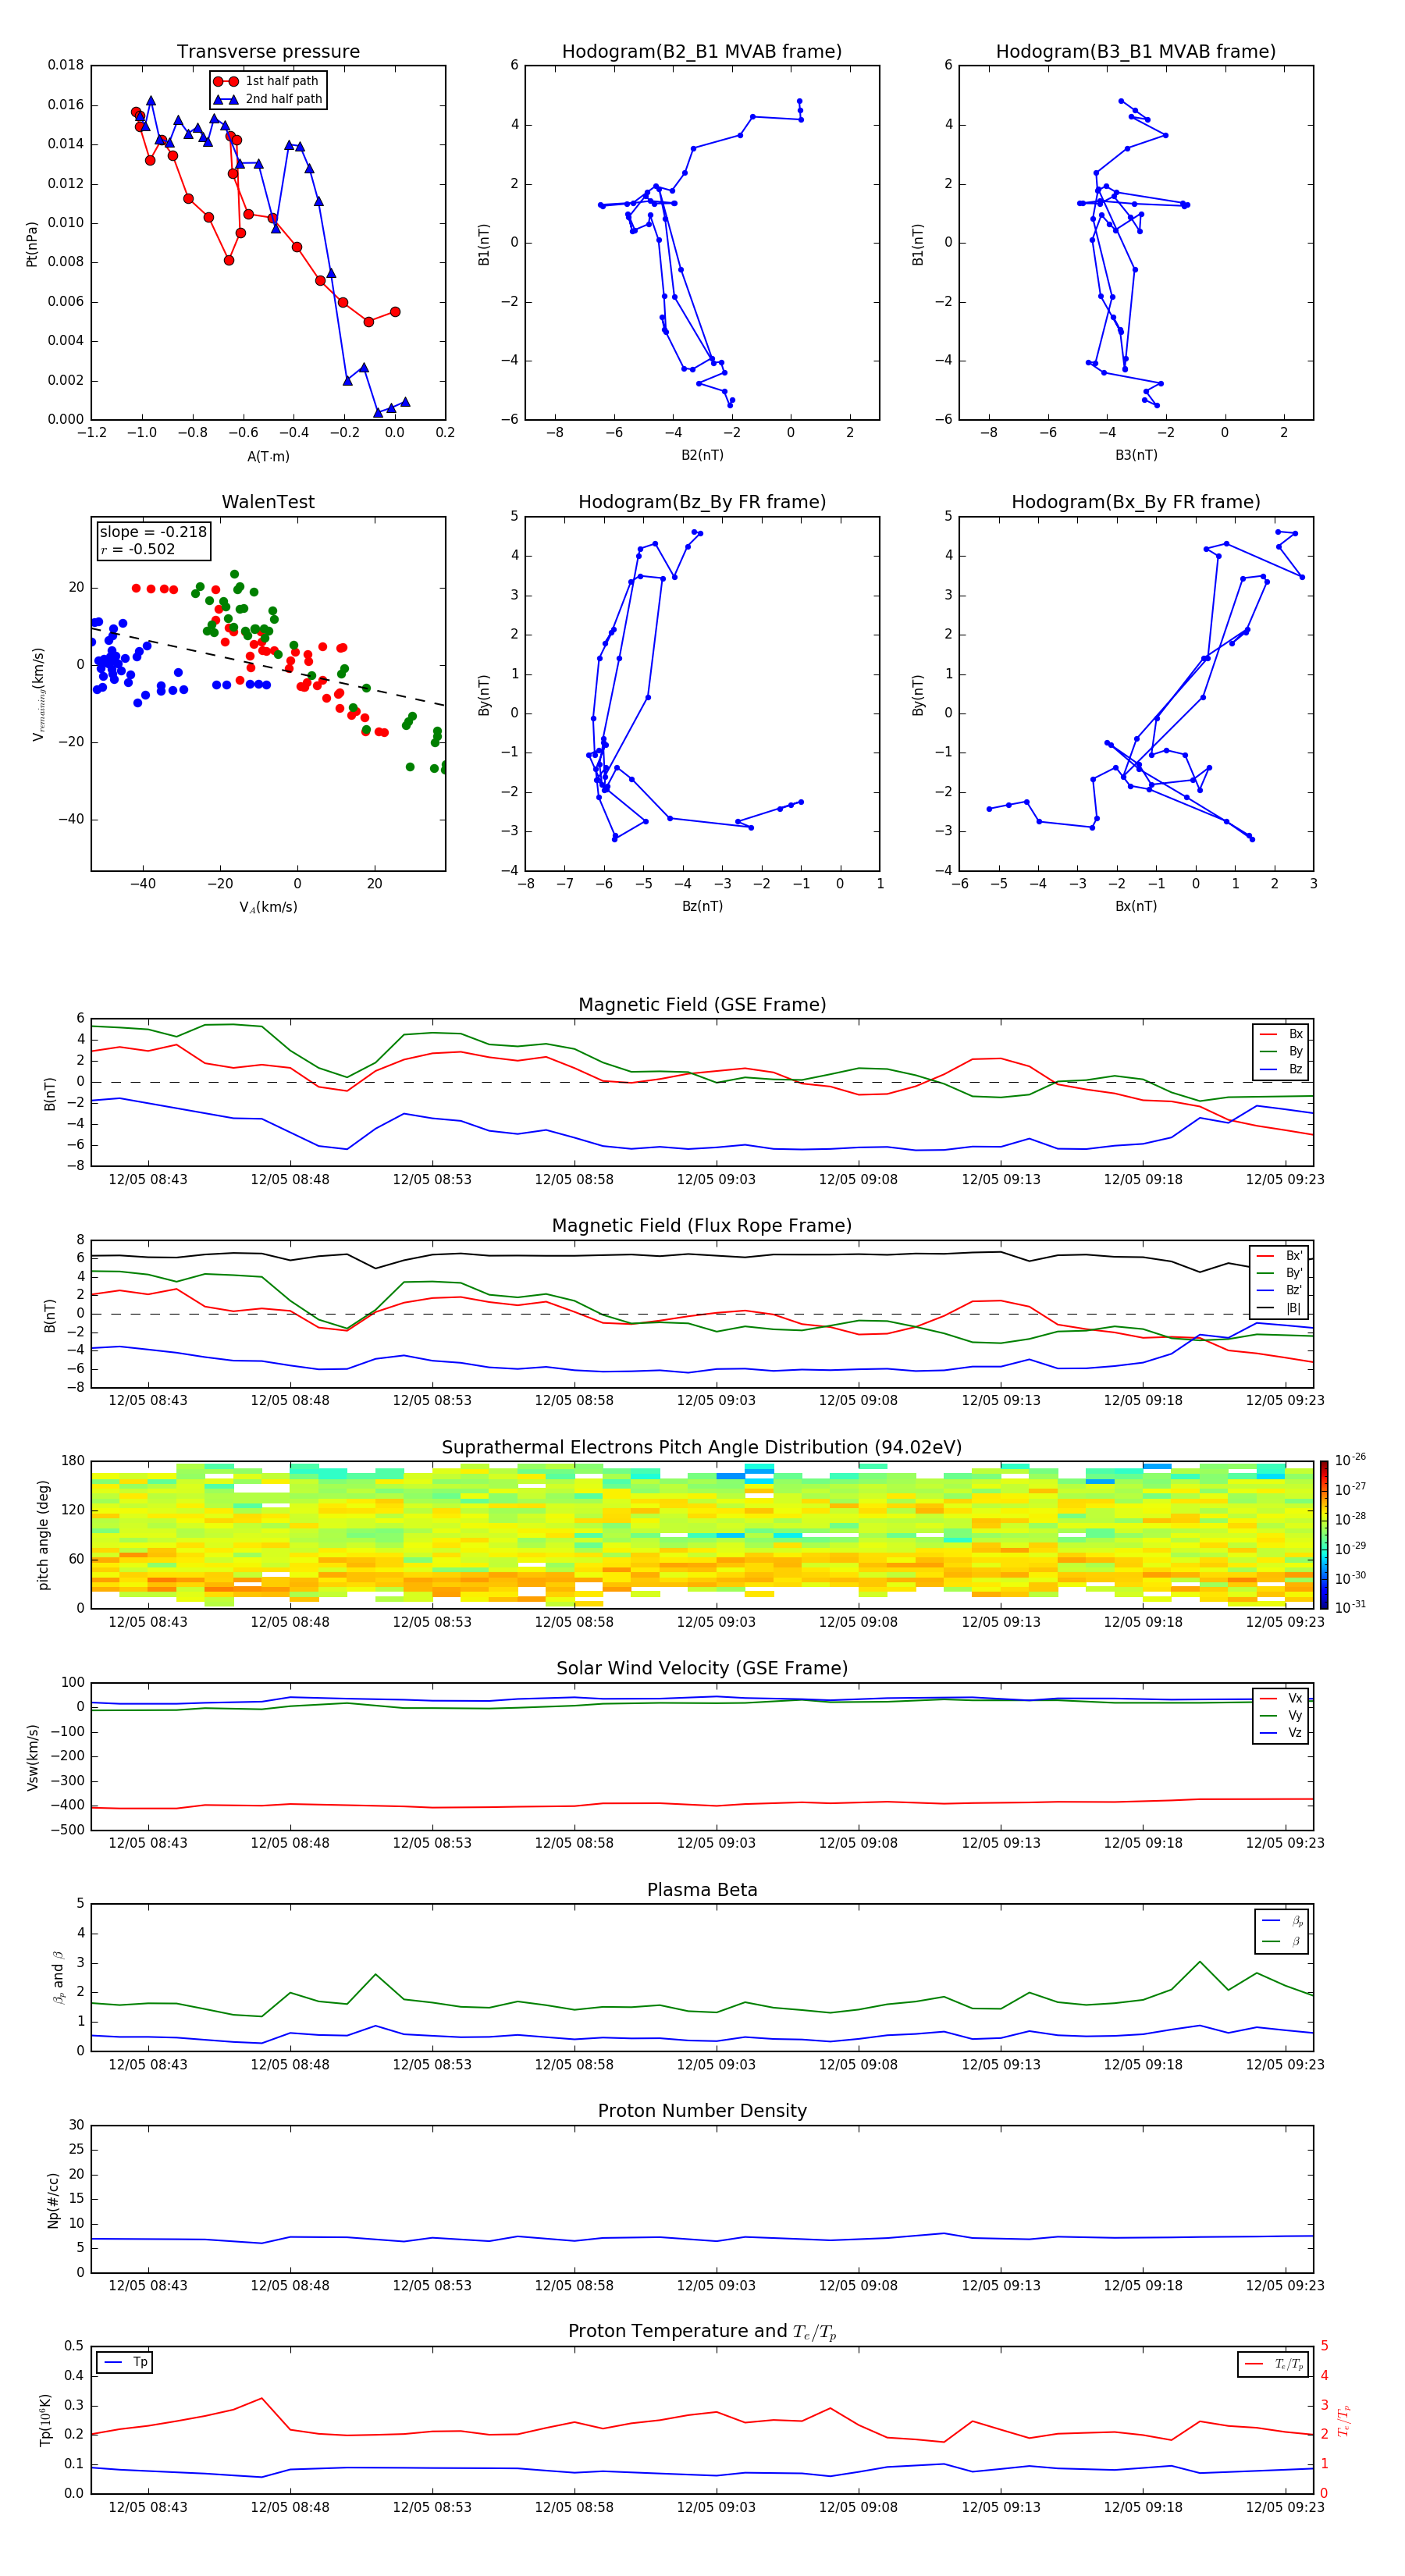Click the '1st half path' legend entry

(267, 81)
